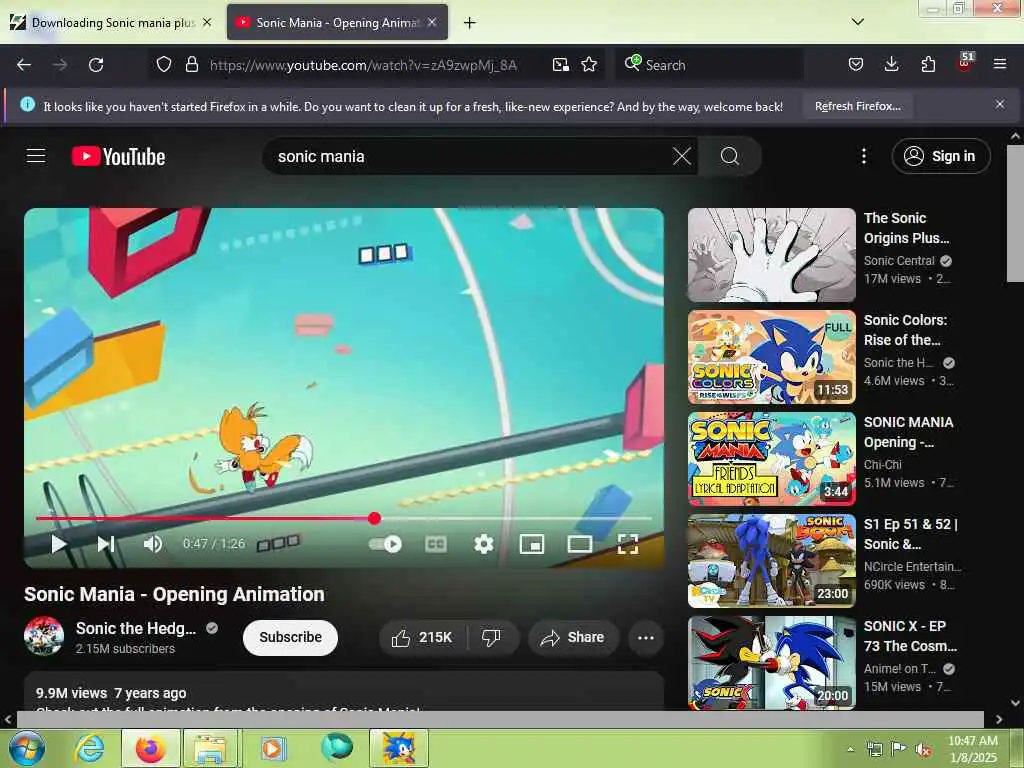The width and height of the screenshot is (1024, 768).
Task: Open SONIC MANIA Opening Chi-Chi title
Action: [x=908, y=432]
